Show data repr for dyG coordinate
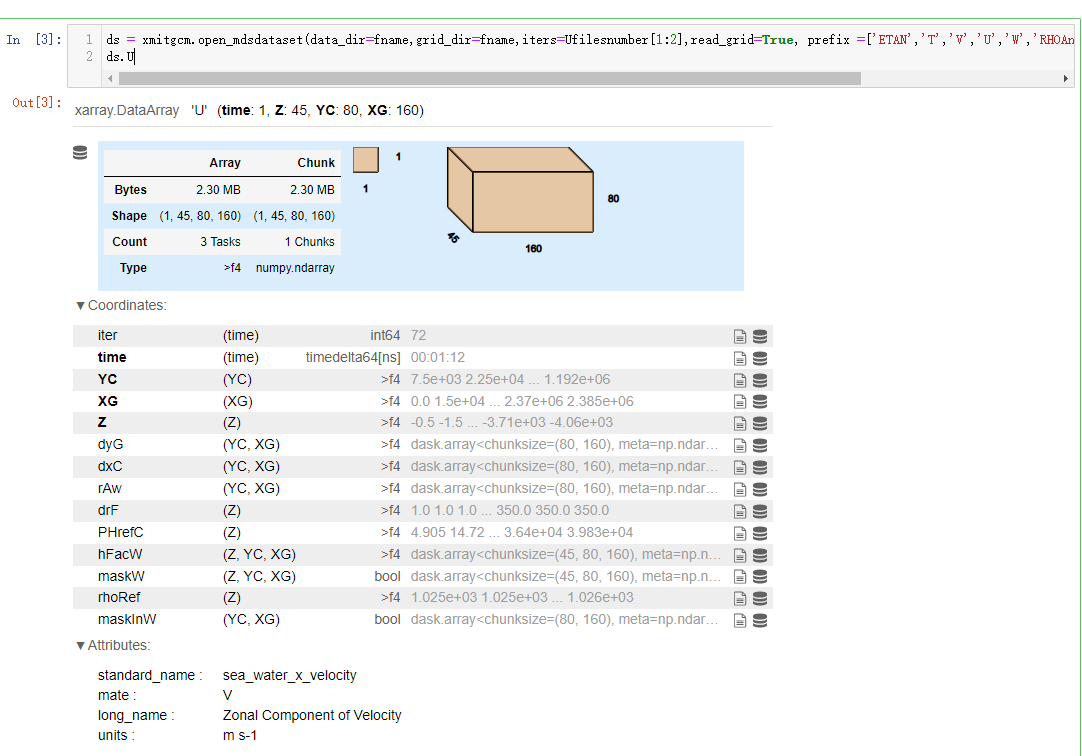 point(760,446)
